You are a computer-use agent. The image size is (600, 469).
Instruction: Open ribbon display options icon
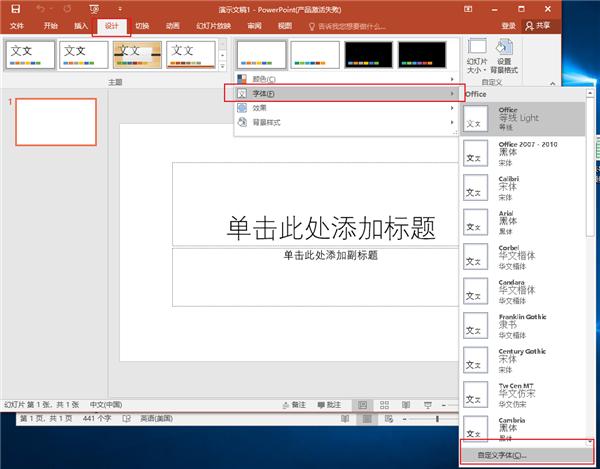(468, 9)
